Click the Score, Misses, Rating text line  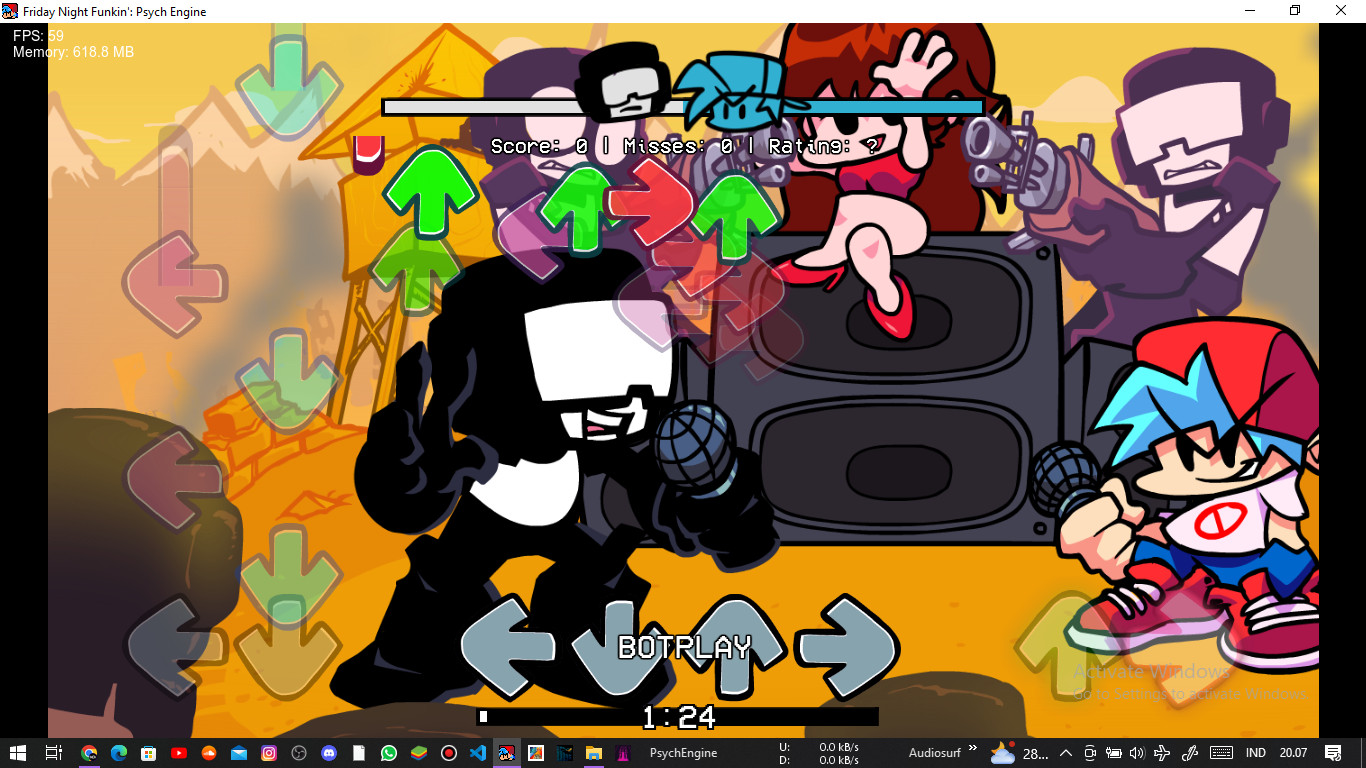tap(685, 146)
